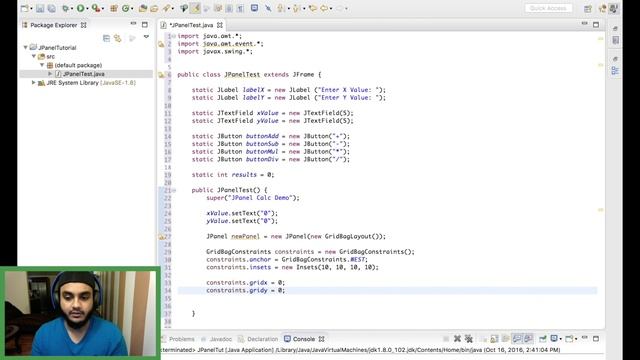Image resolution: width=640 pixels, height=360 pixels.
Task: Click the Next Annotation arrow icon
Action: (281, 8)
